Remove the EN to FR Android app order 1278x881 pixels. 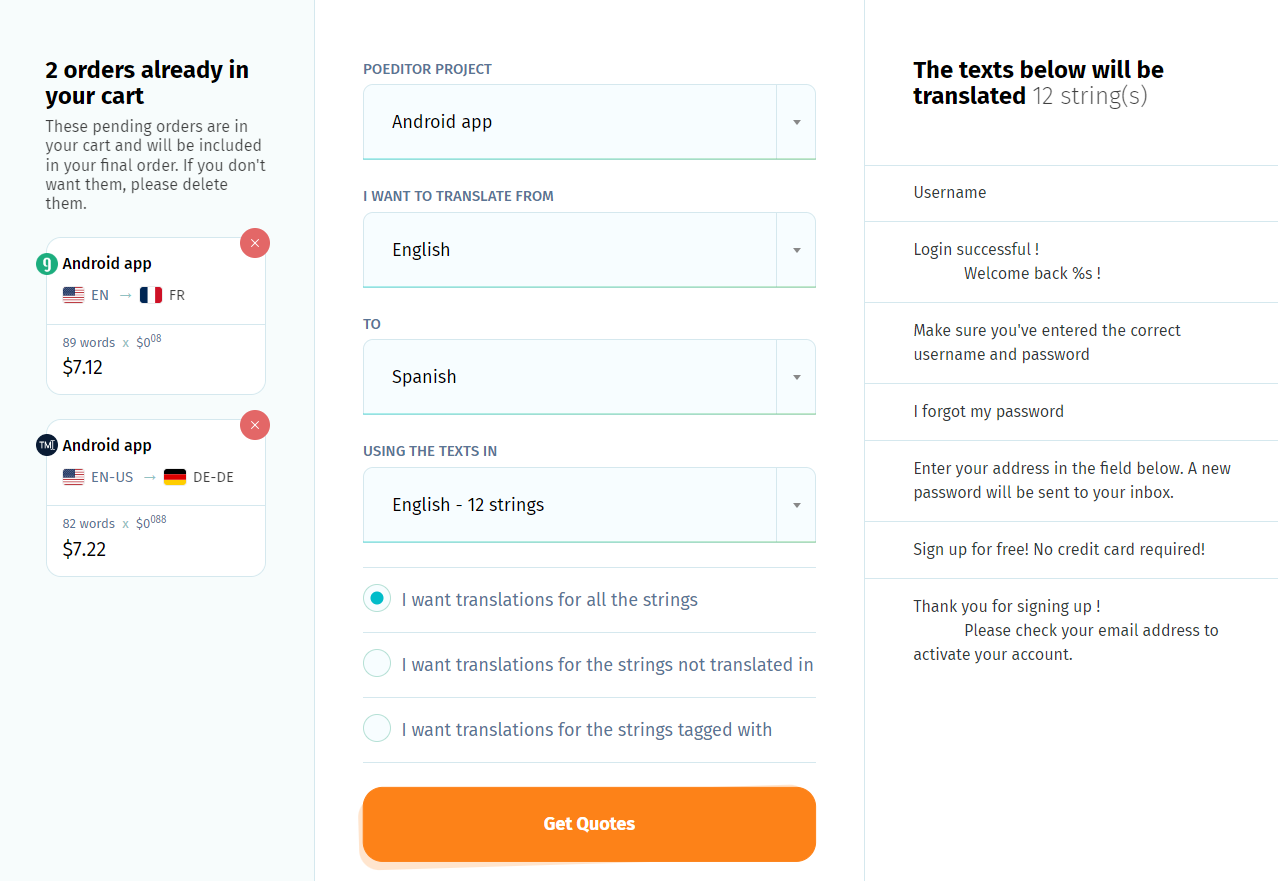coord(255,243)
